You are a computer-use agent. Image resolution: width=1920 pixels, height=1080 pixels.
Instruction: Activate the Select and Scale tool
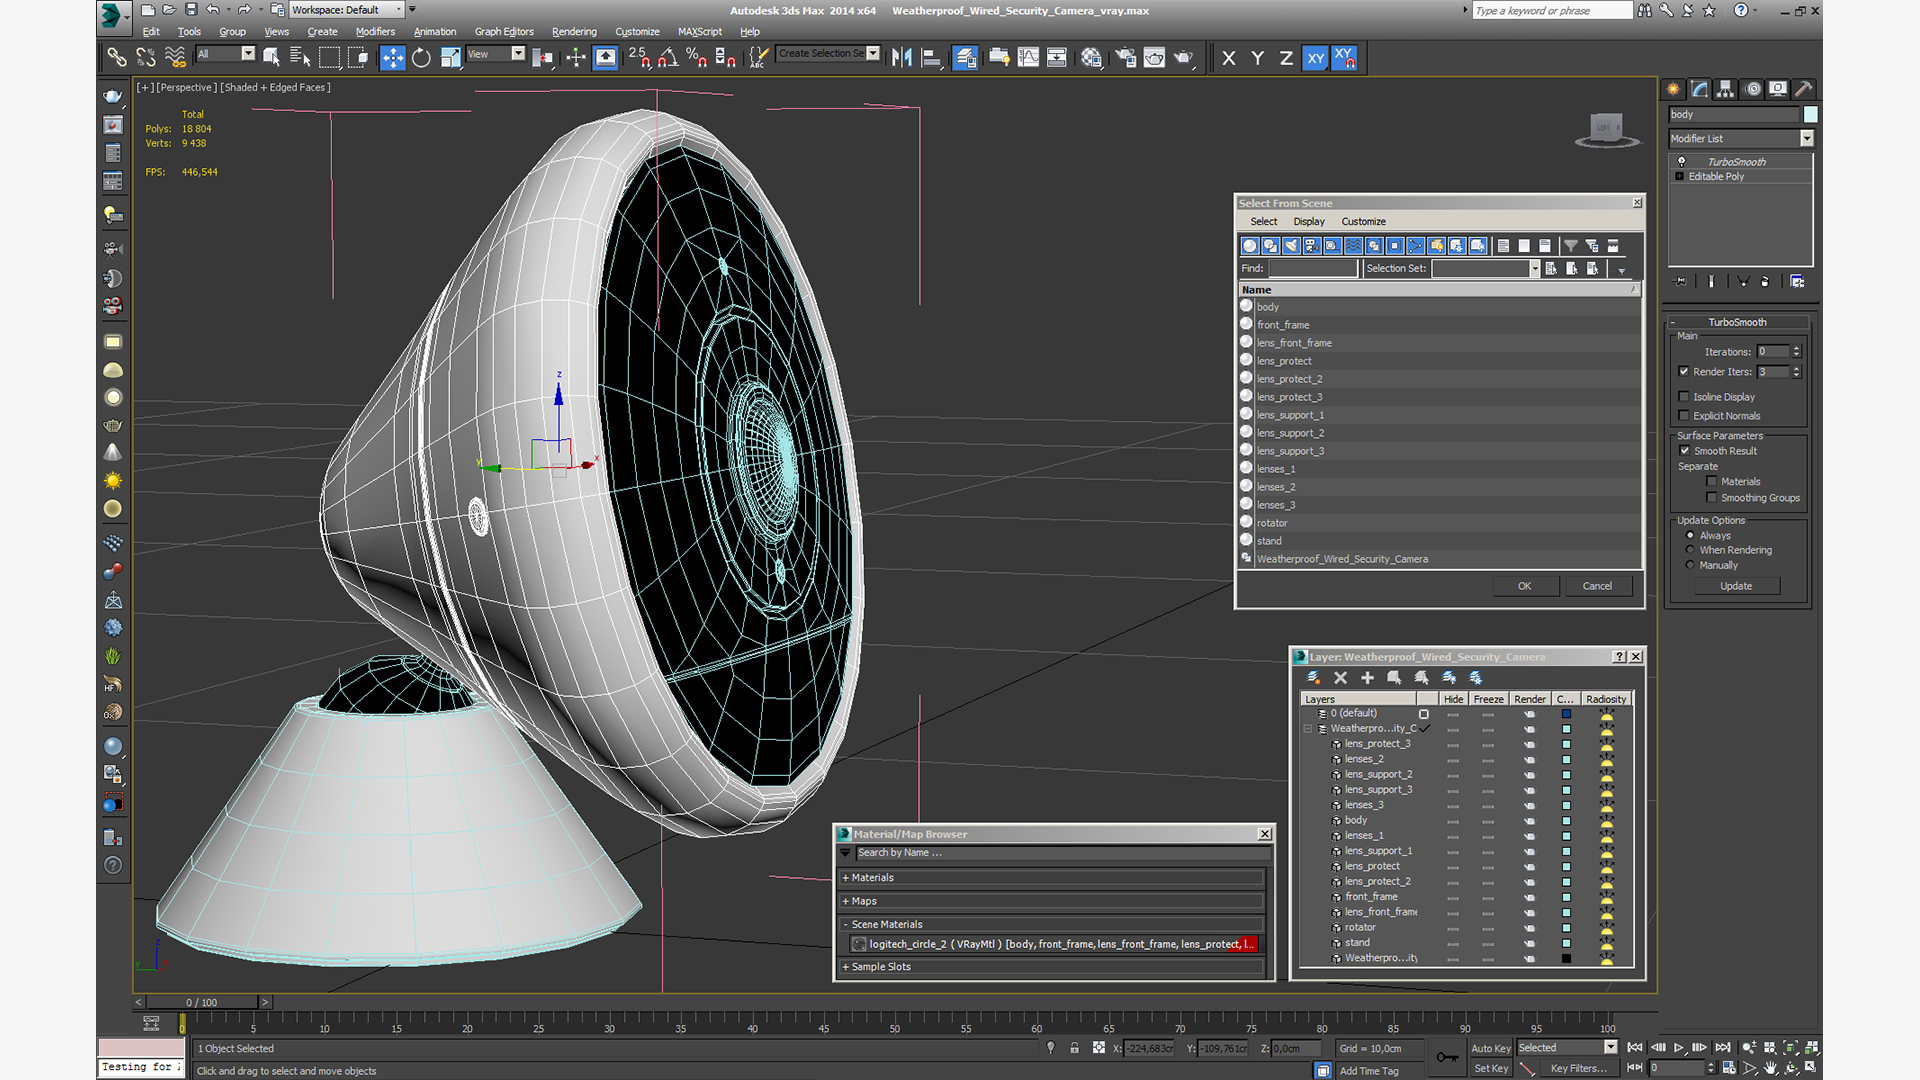pos(451,57)
